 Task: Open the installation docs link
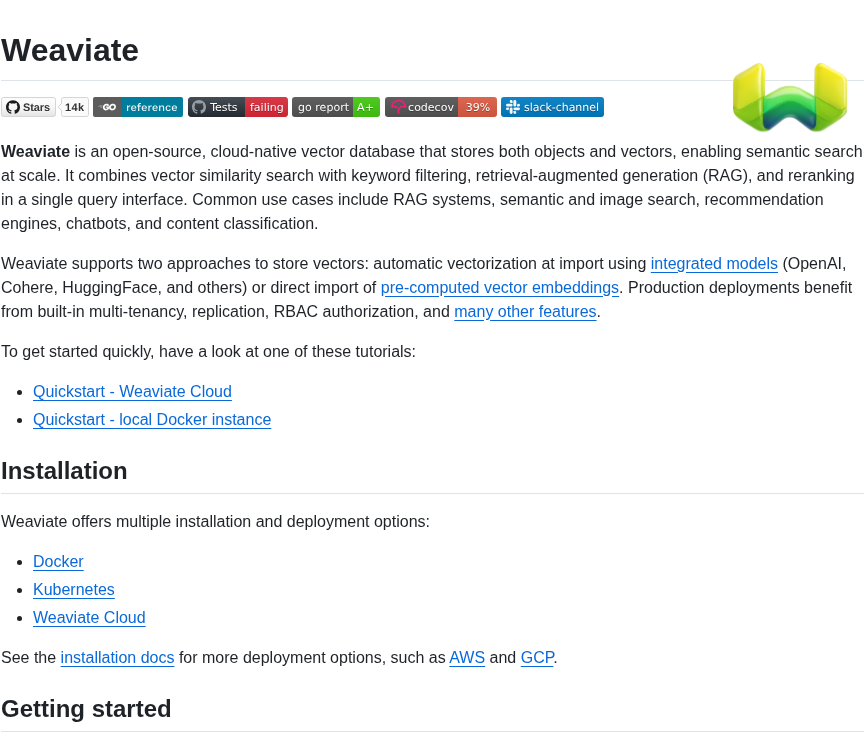117,658
